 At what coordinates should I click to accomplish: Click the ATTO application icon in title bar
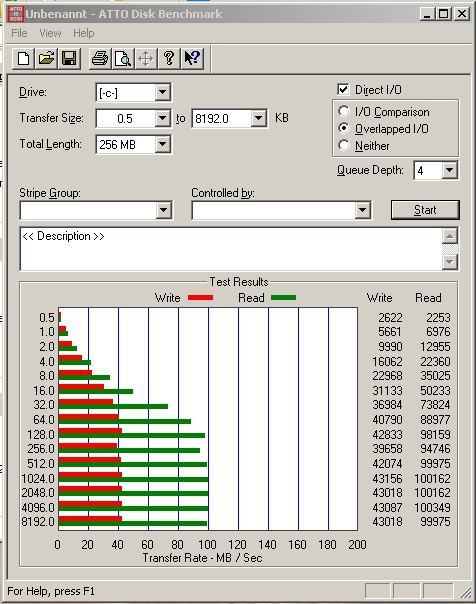pos(15,14)
